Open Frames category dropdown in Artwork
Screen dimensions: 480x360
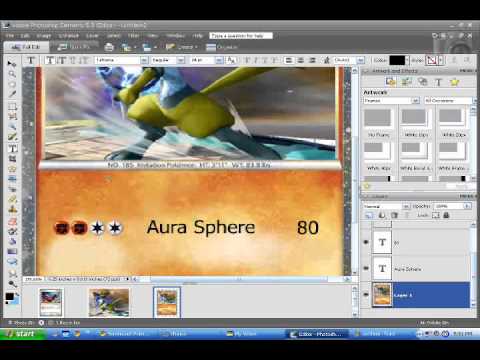tap(415, 100)
